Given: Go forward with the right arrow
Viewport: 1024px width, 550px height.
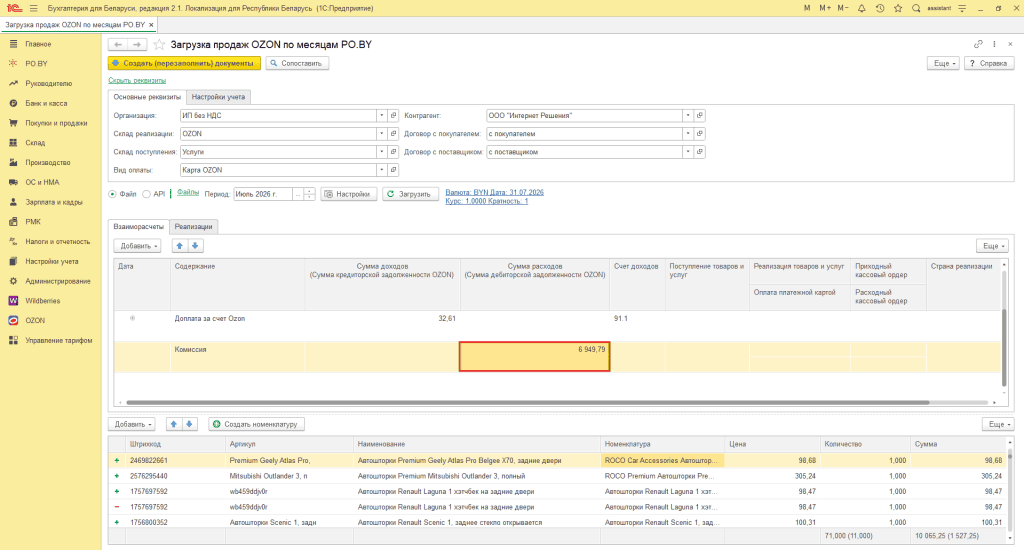Looking at the screenshot, I should pyautogui.click(x=136, y=44).
